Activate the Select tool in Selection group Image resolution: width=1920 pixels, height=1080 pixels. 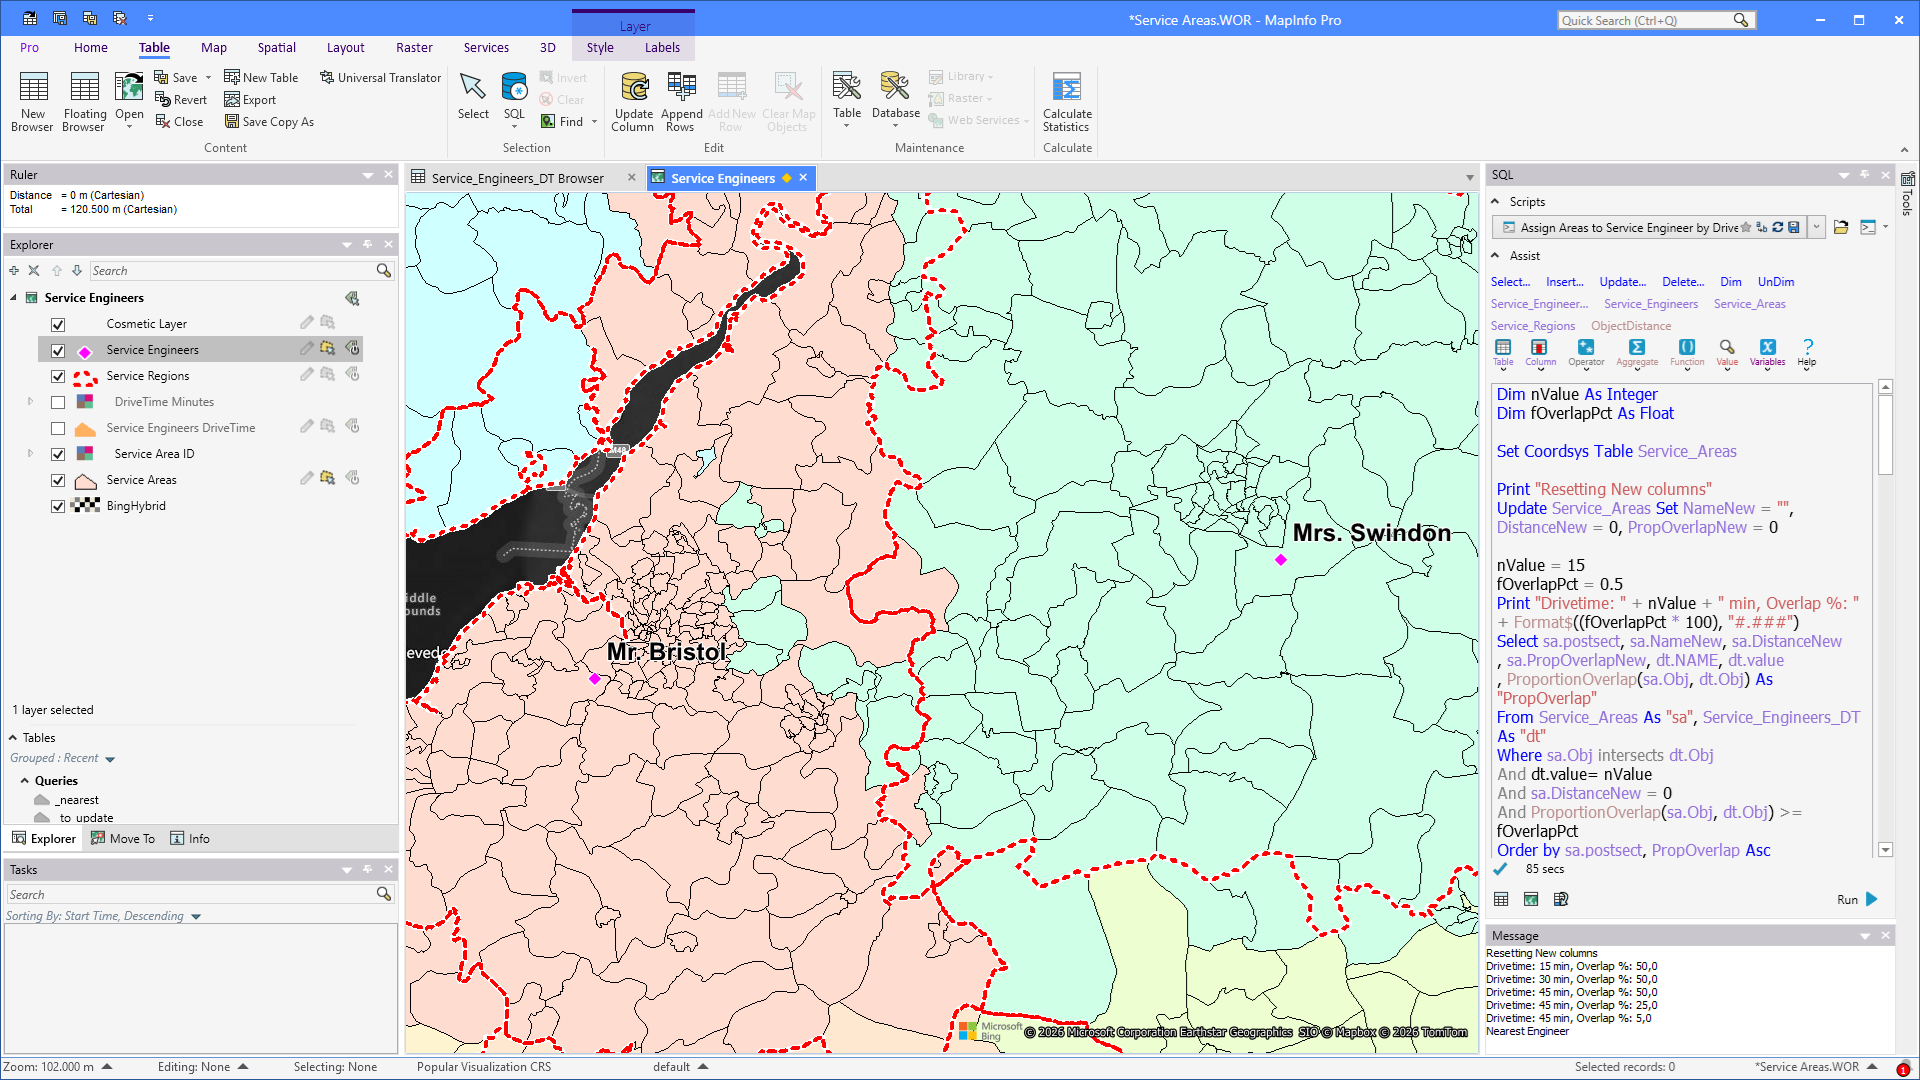(x=473, y=96)
